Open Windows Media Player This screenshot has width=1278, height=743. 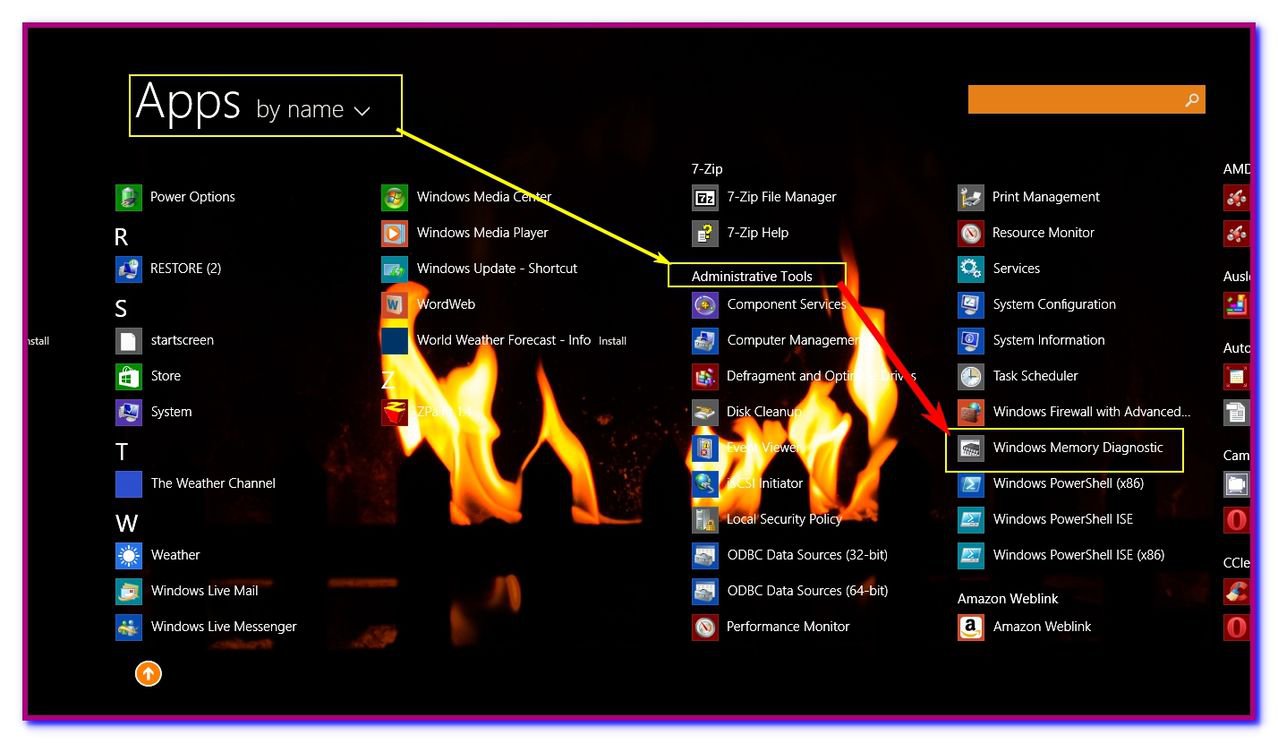pyautogui.click(x=465, y=233)
